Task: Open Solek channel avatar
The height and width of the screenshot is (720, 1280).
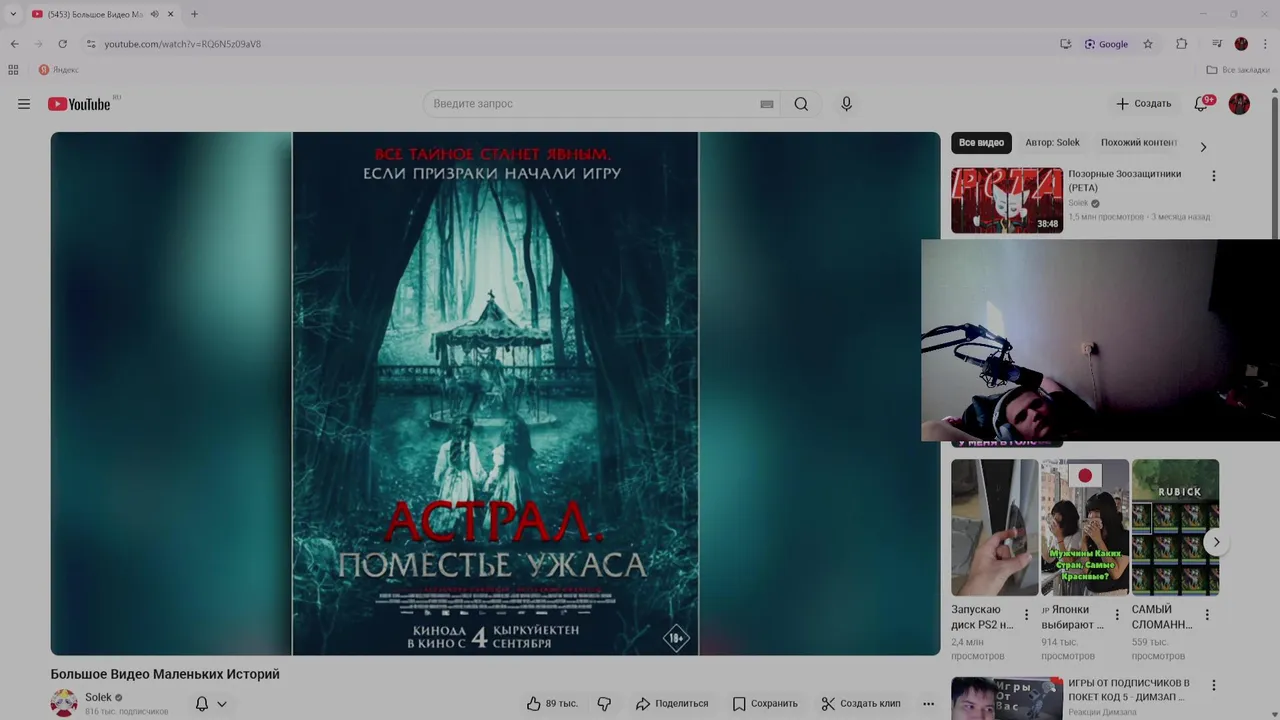Action: (x=64, y=703)
